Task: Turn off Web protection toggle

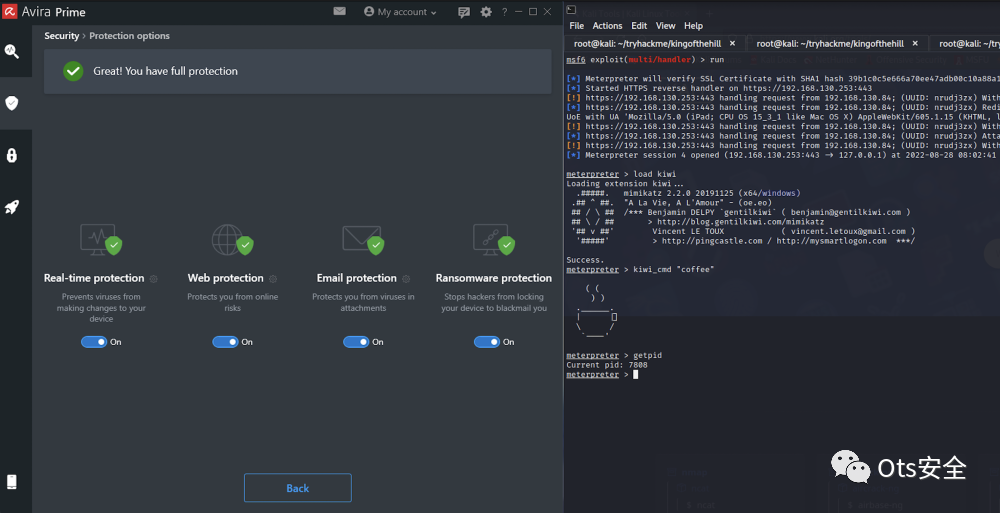Action: pos(225,342)
